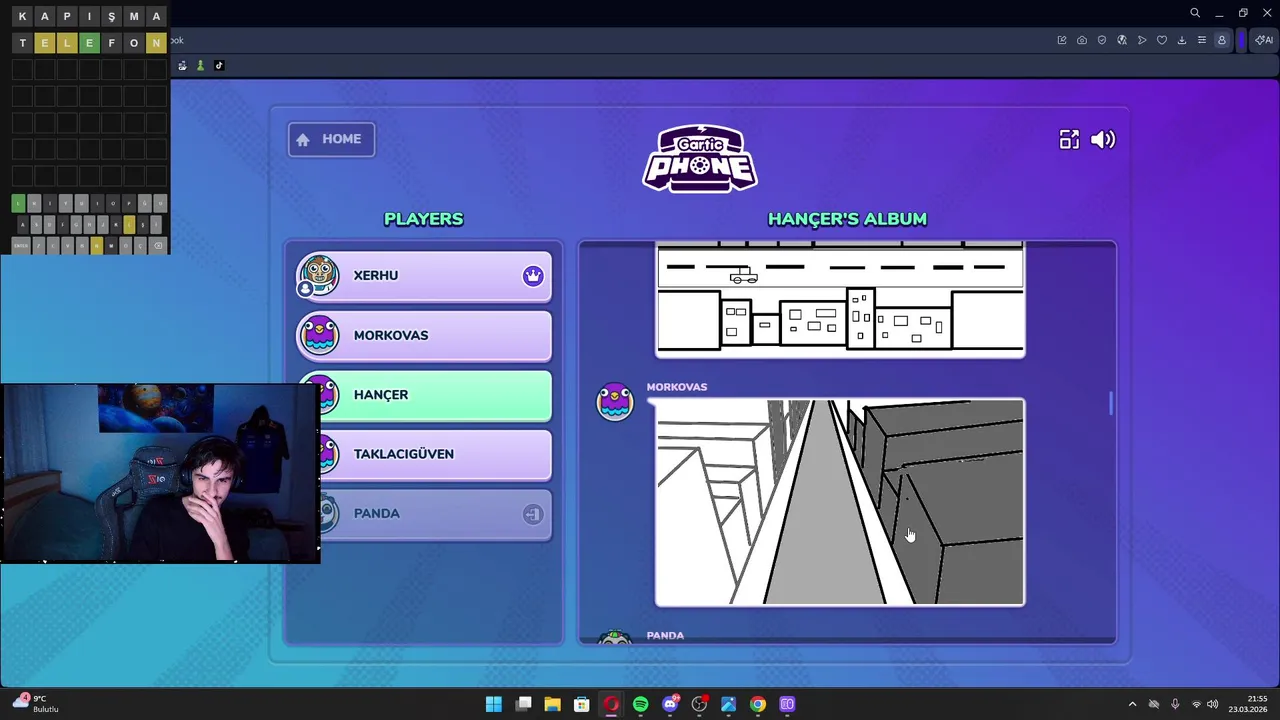
Task: Open Task View from the taskbar
Action: tap(523, 704)
